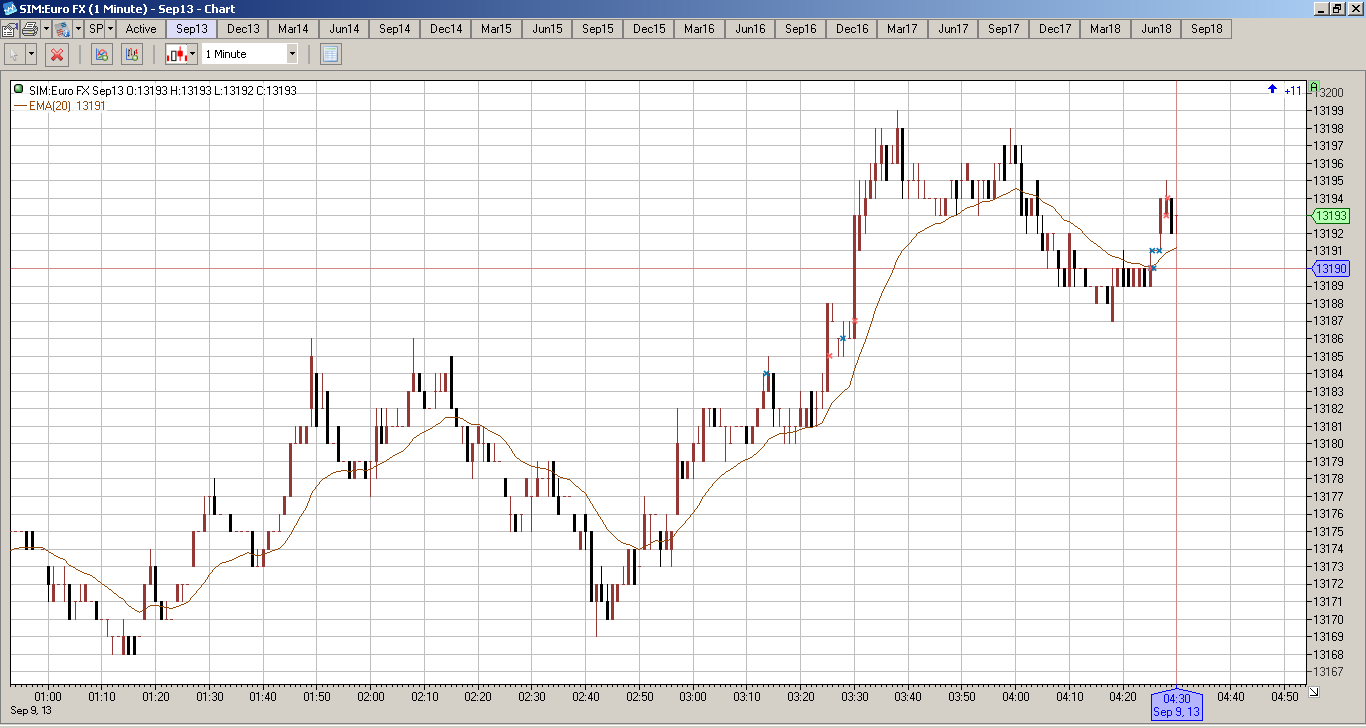Viewport: 1366px width, 728px height.
Task: Select the pointer cursor tool
Action: pos(14,54)
